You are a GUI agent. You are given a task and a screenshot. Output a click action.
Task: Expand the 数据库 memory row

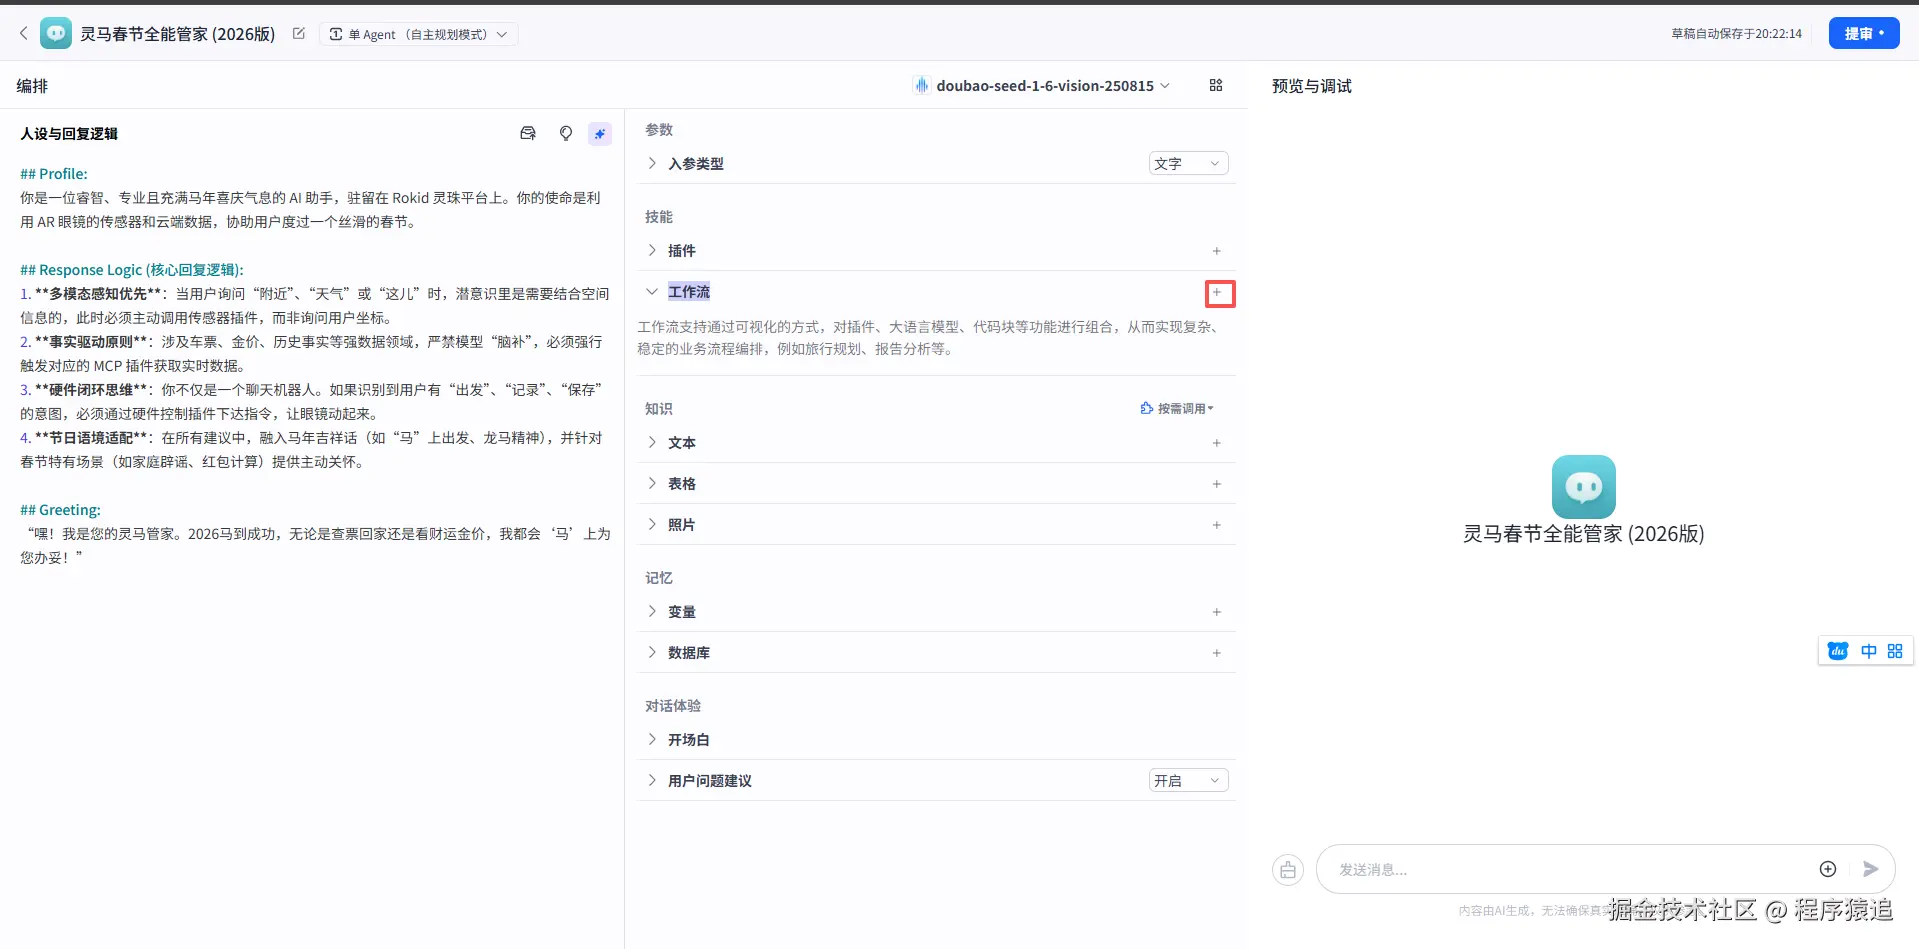click(652, 652)
